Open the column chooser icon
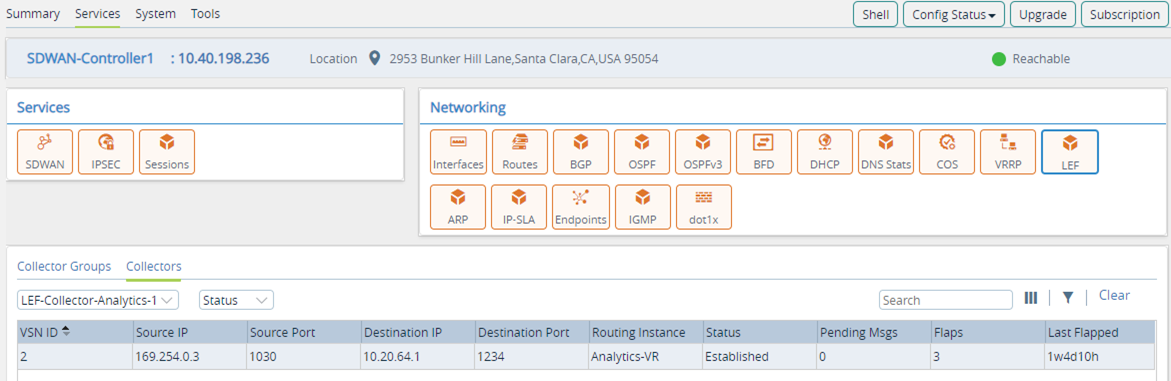The image size is (1171, 381). 1031,298
